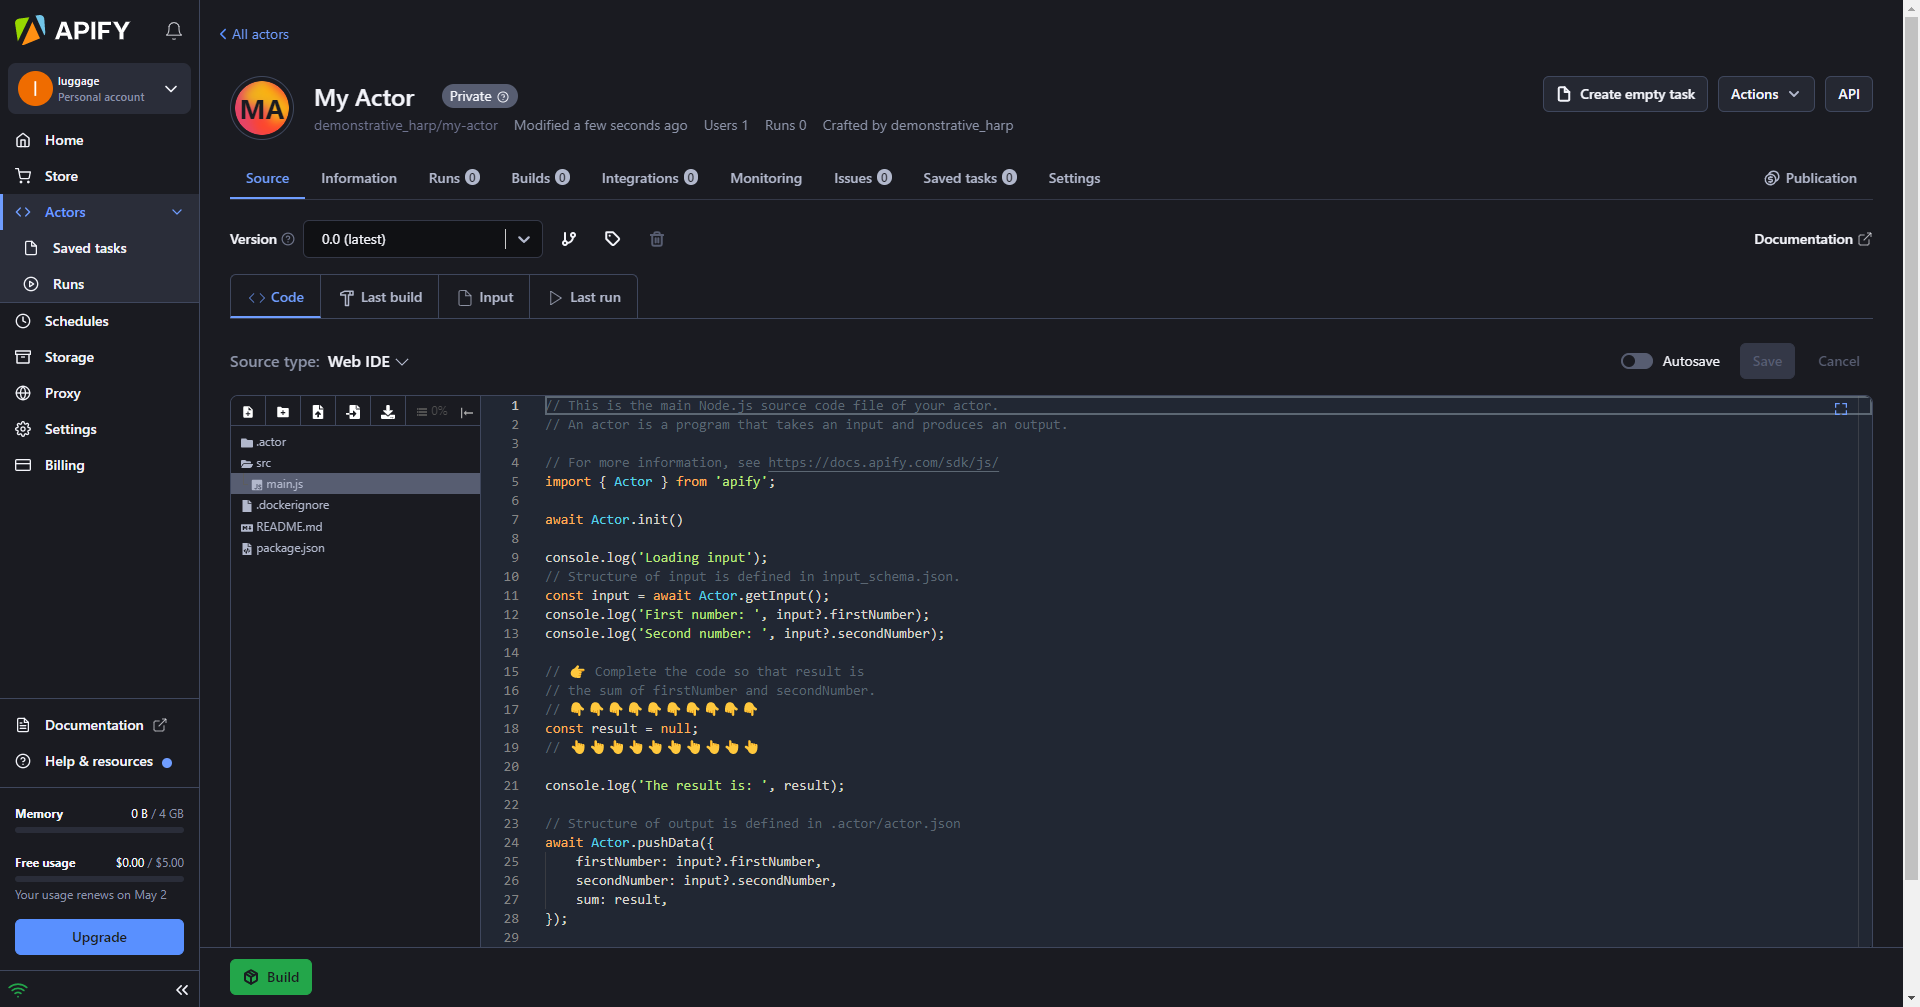Viewport: 1920px width, 1007px height.
Task: Click Create empty task button
Action: [1625, 94]
